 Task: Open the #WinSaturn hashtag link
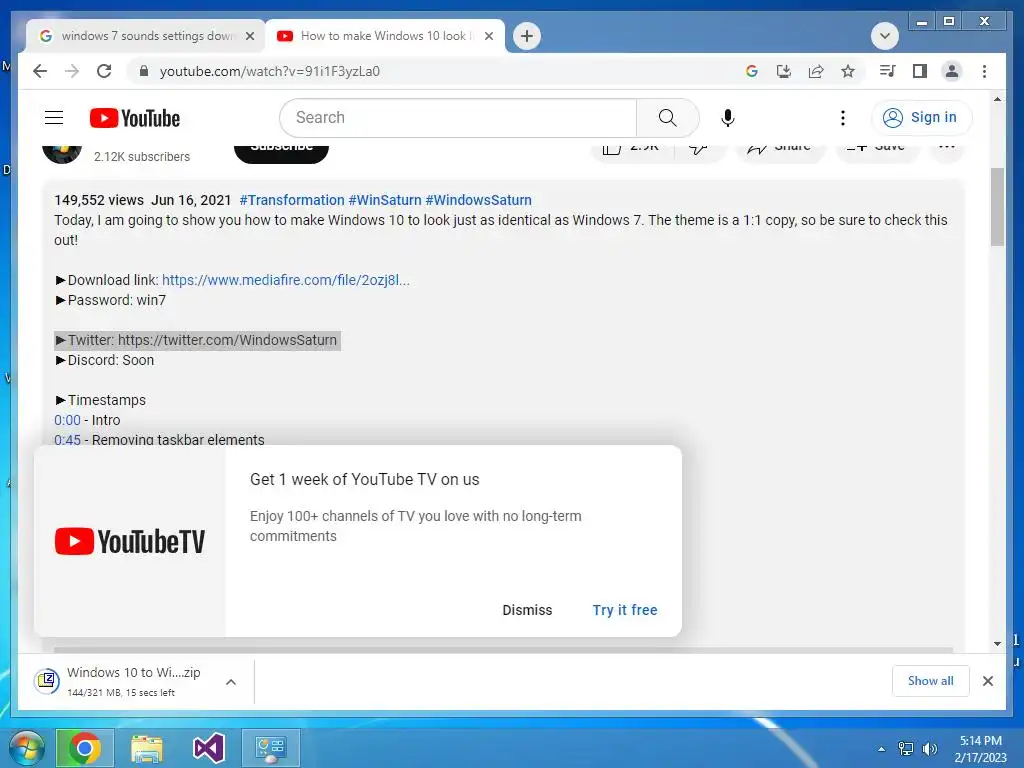(385, 200)
